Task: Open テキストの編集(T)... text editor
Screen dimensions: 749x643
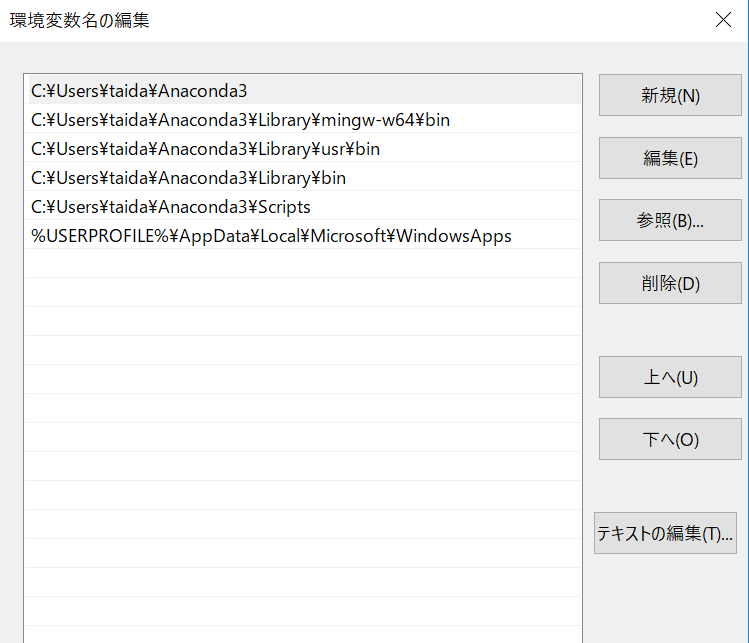Action: [x=665, y=533]
